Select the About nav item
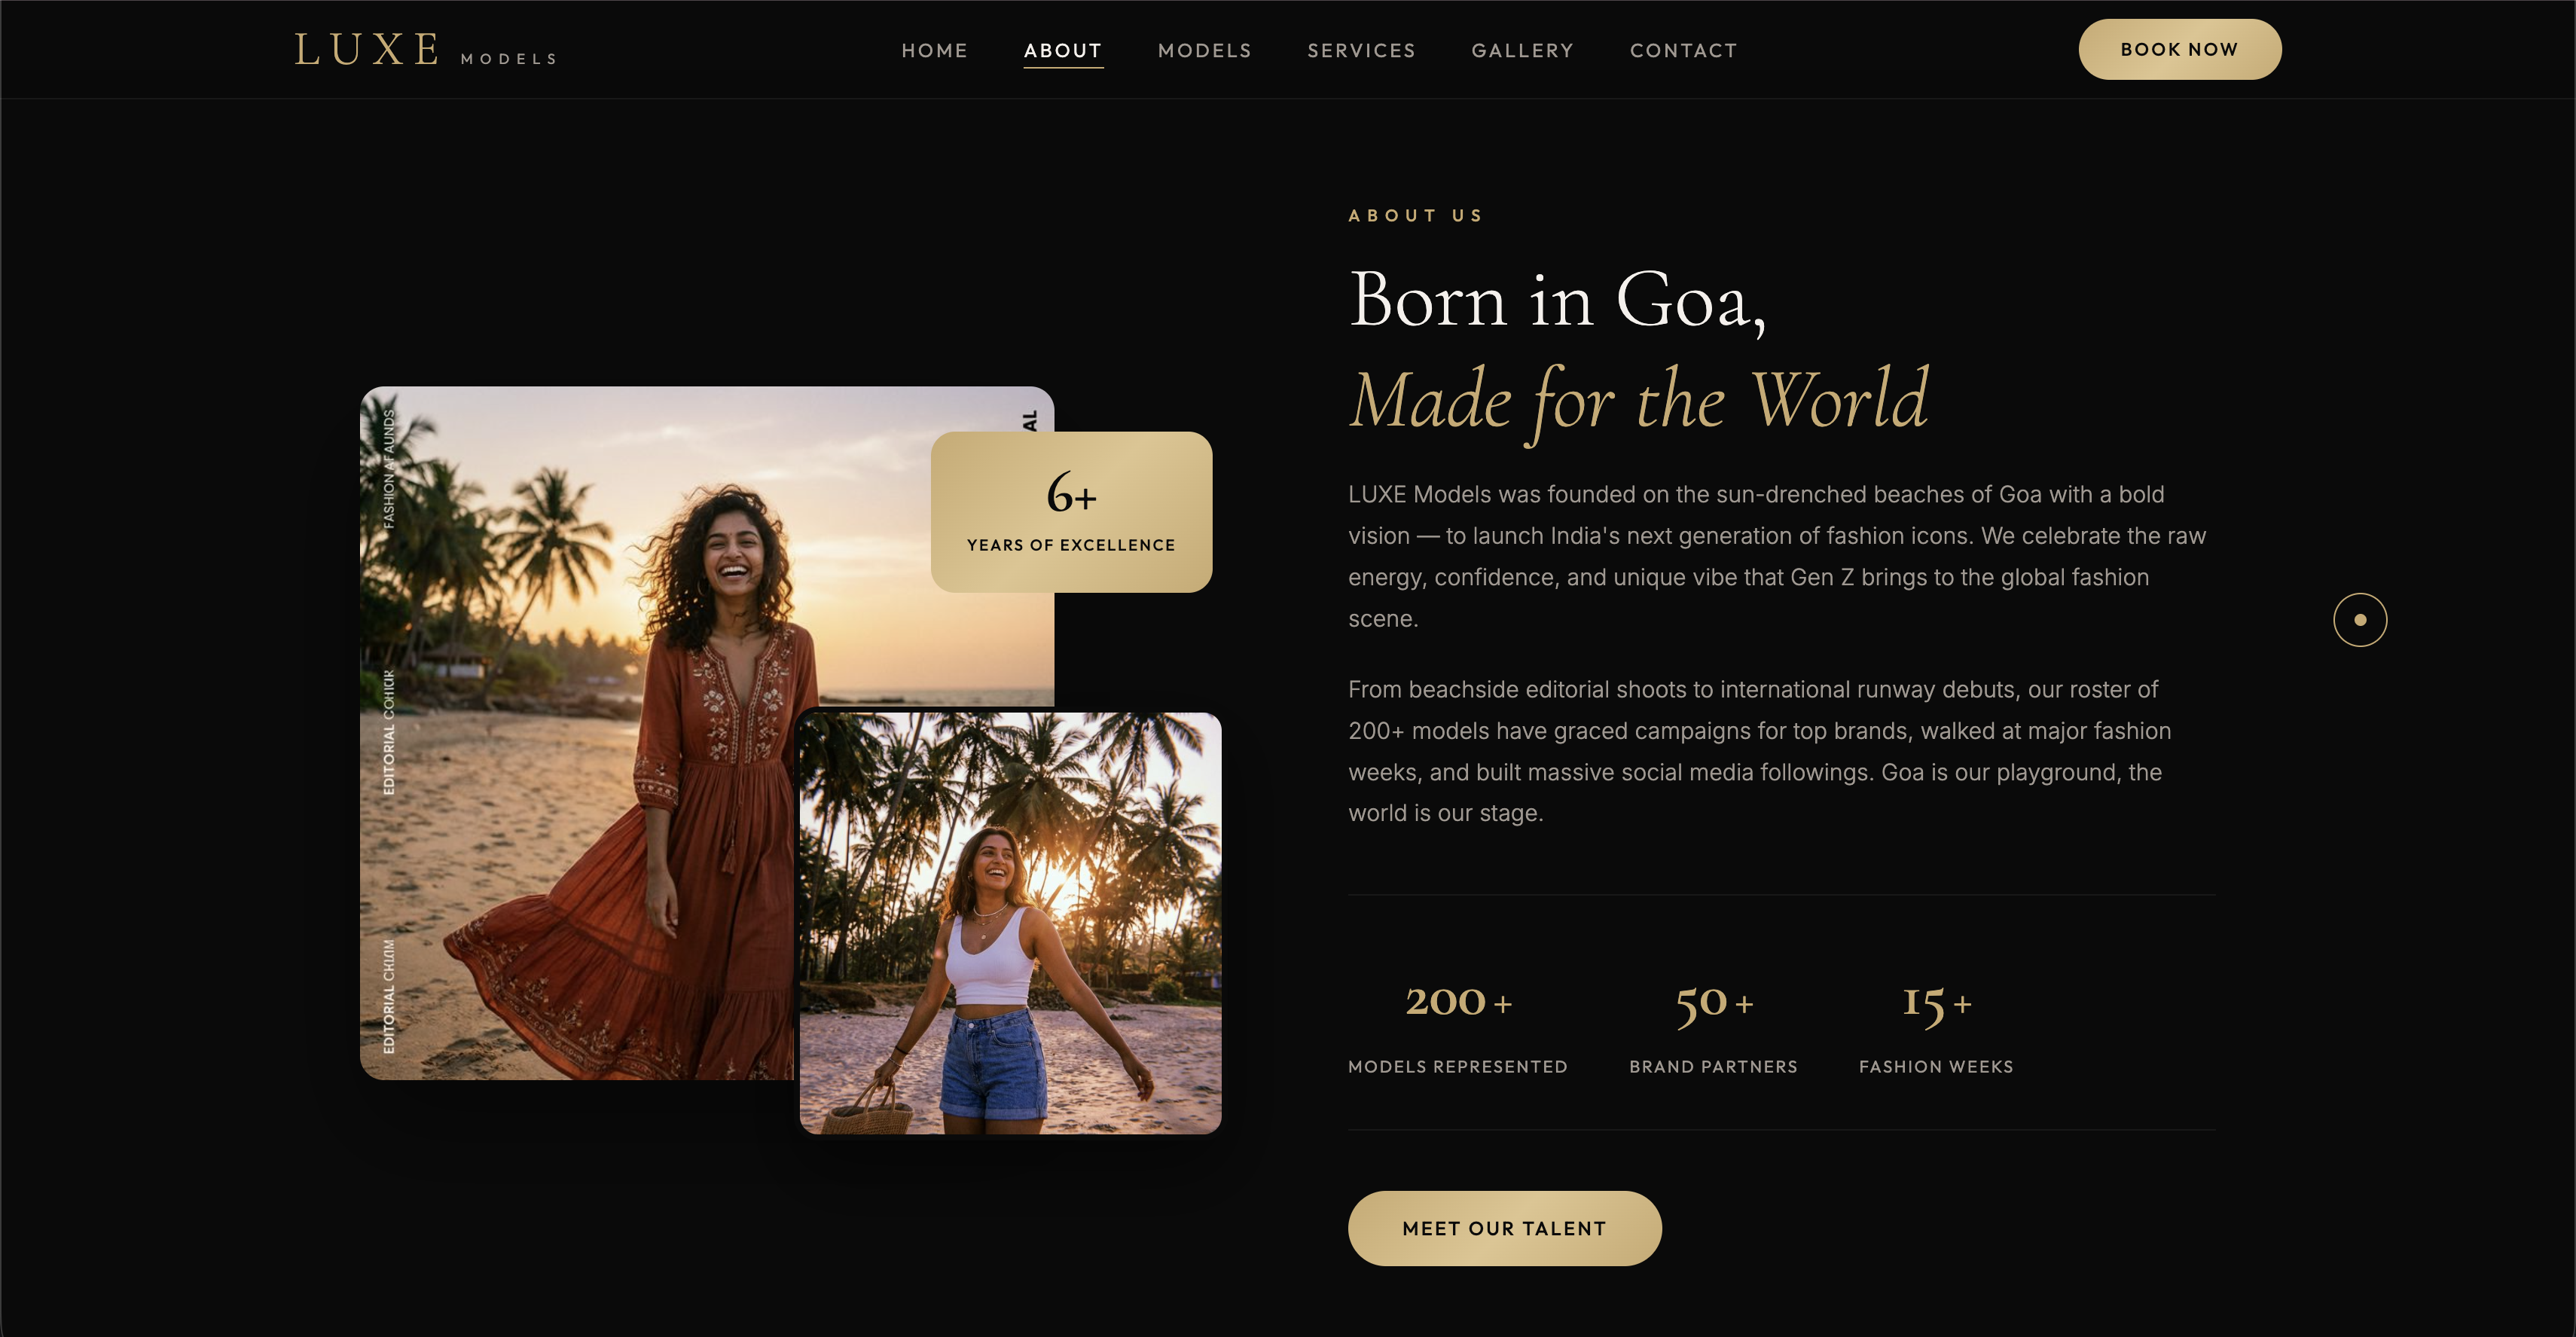The height and width of the screenshot is (1337, 2576). tap(1063, 50)
